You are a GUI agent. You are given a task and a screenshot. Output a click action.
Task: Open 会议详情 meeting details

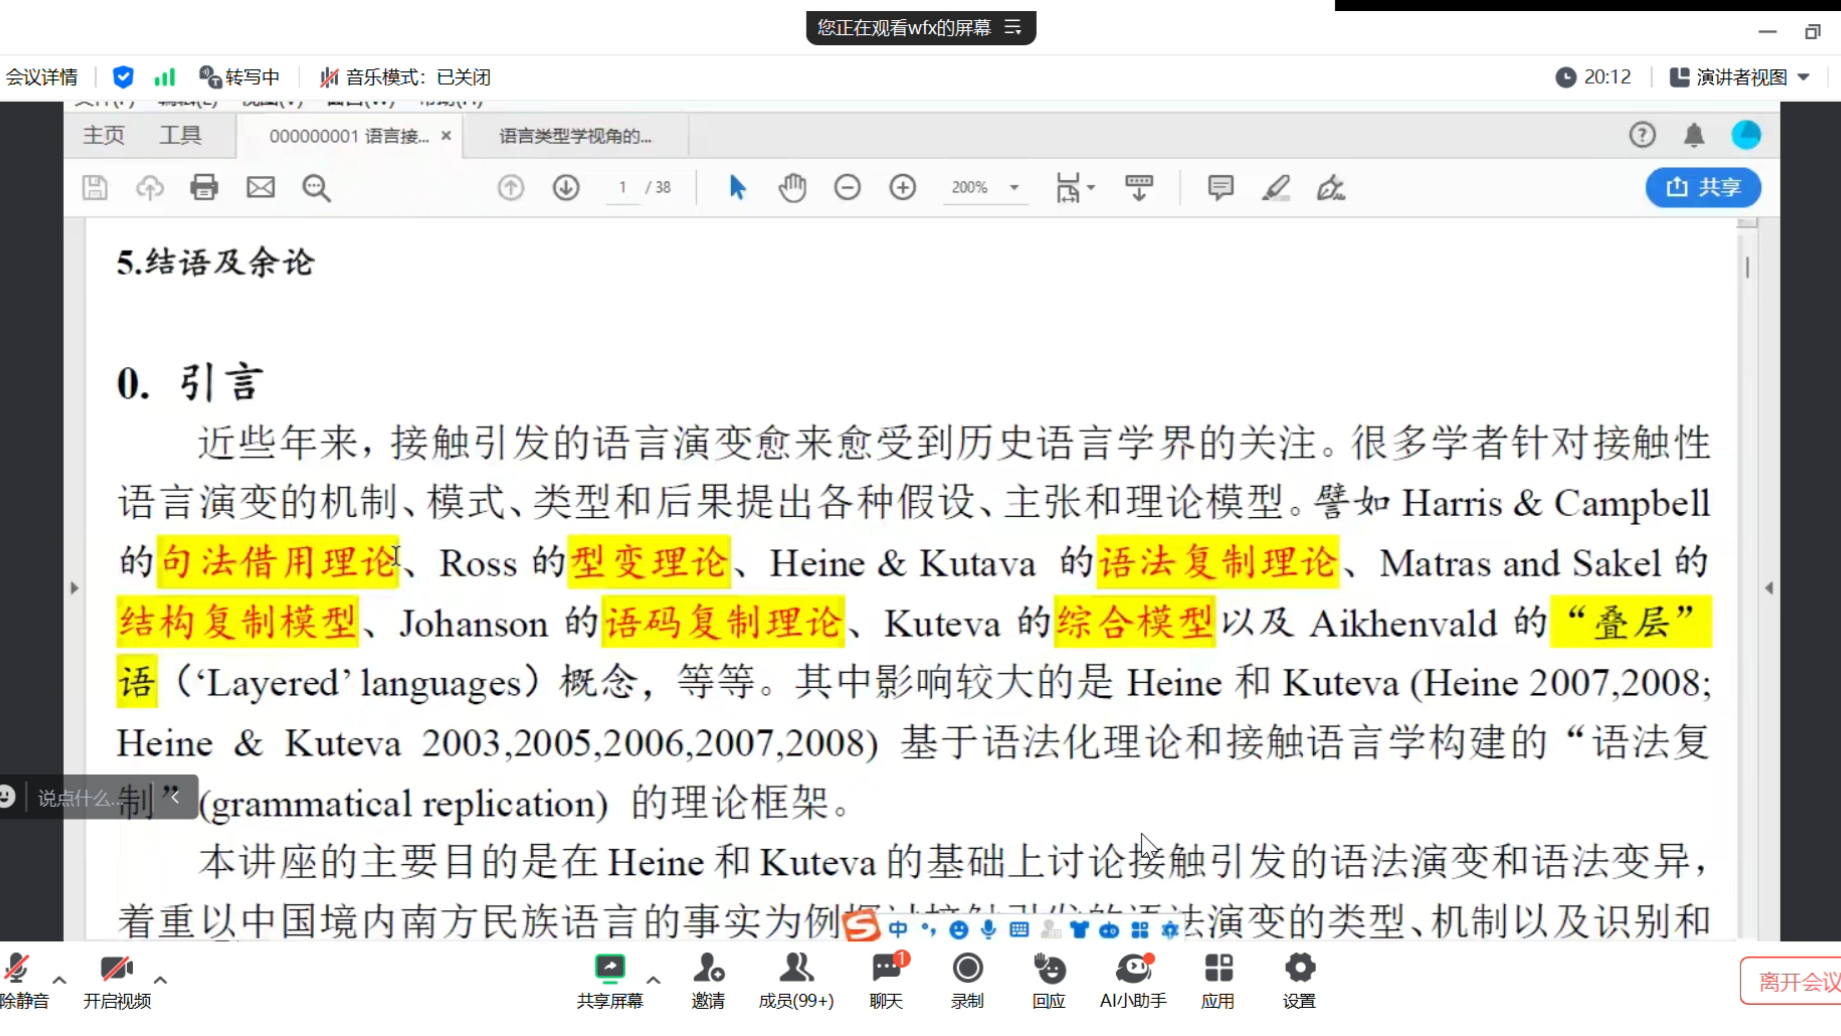tap(42, 77)
